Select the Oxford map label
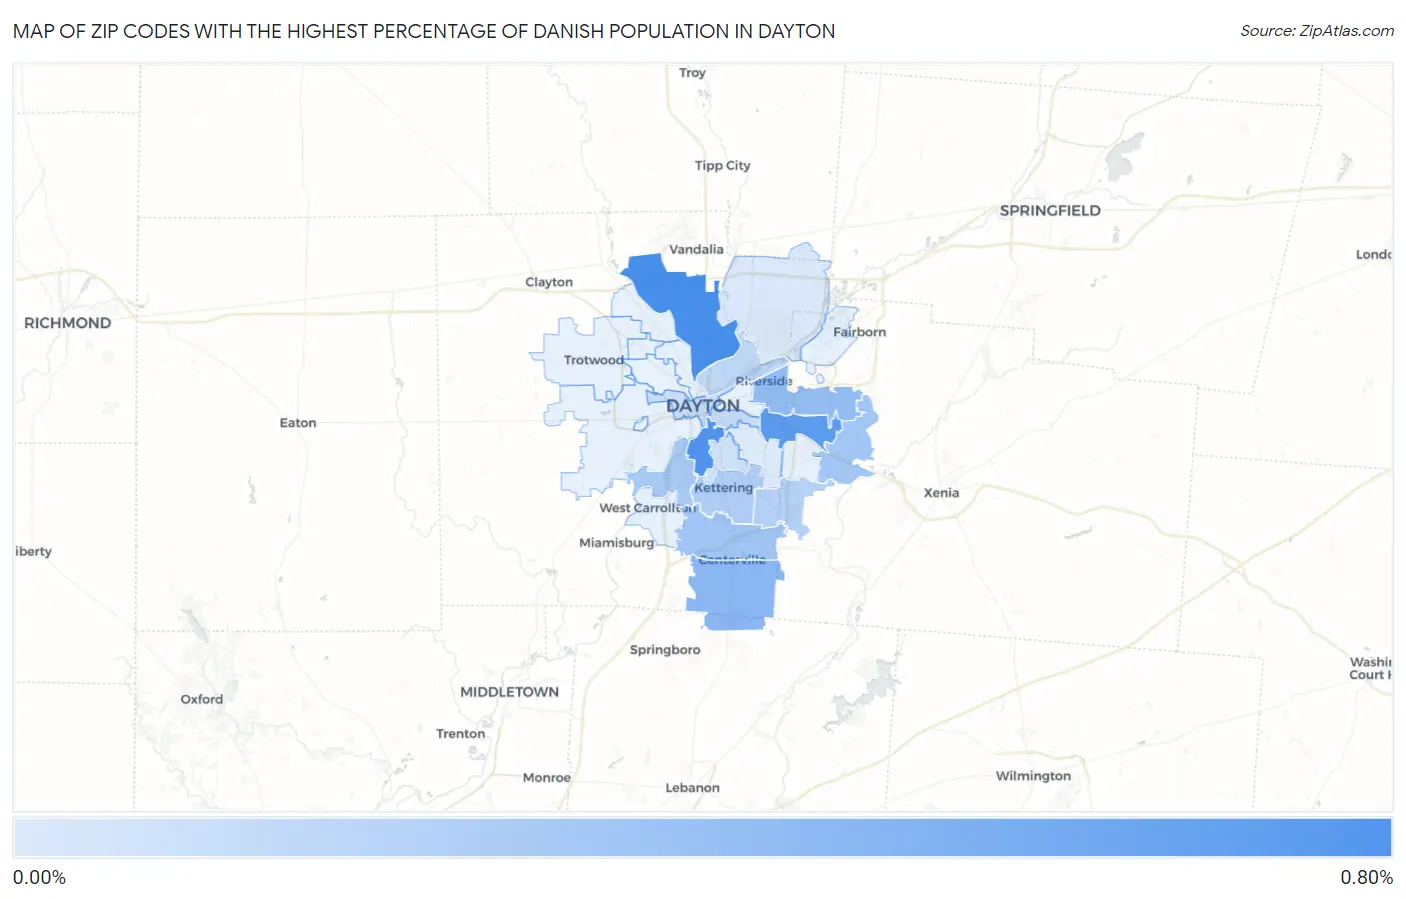The height and width of the screenshot is (899, 1406). click(202, 699)
